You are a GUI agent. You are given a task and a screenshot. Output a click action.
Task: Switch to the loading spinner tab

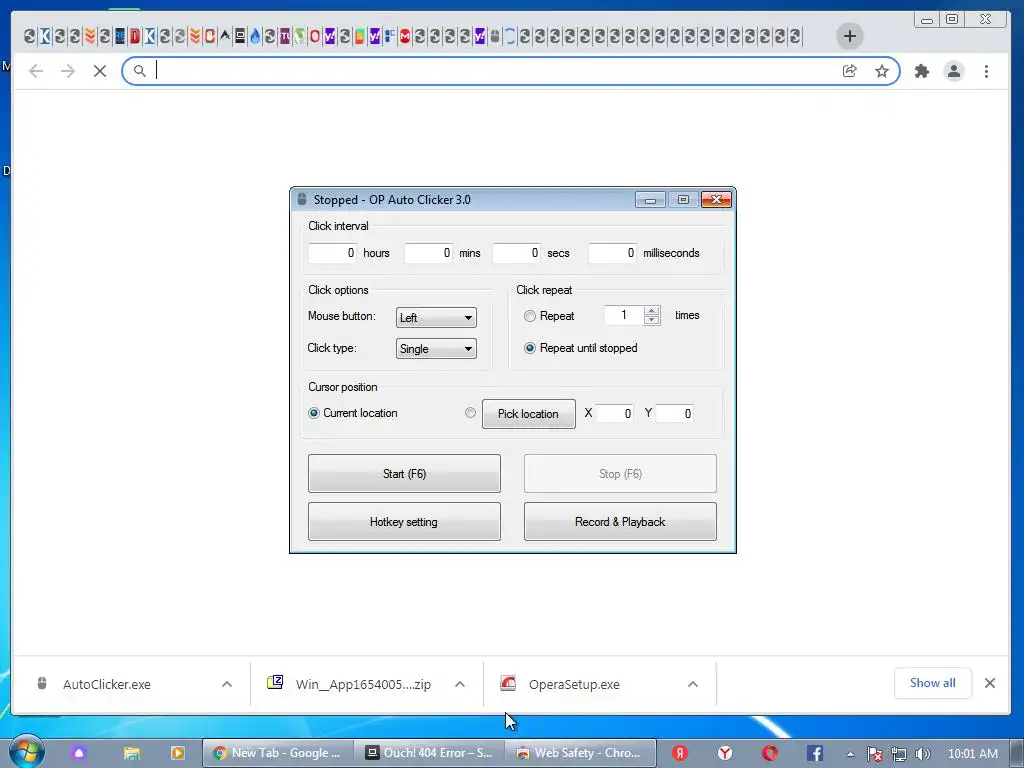pos(510,36)
